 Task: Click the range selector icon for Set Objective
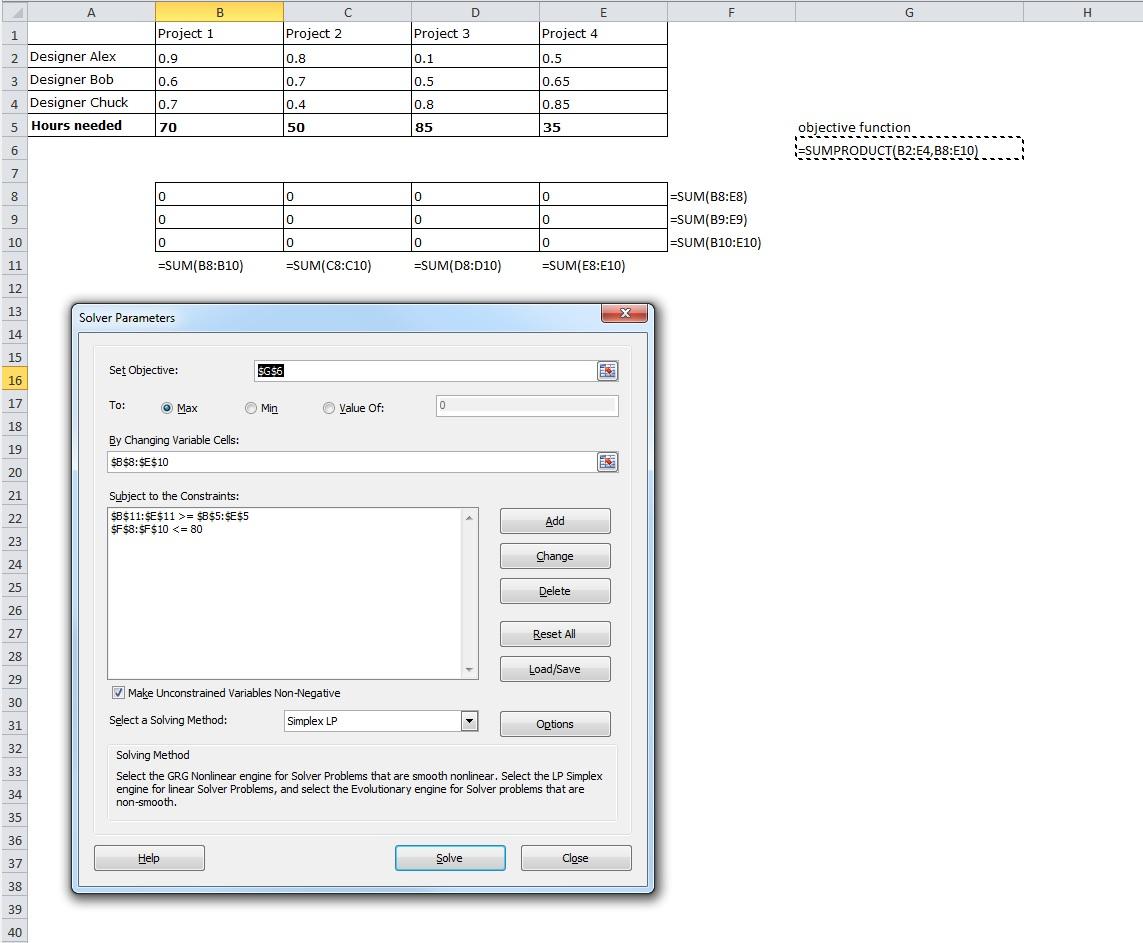click(x=607, y=371)
